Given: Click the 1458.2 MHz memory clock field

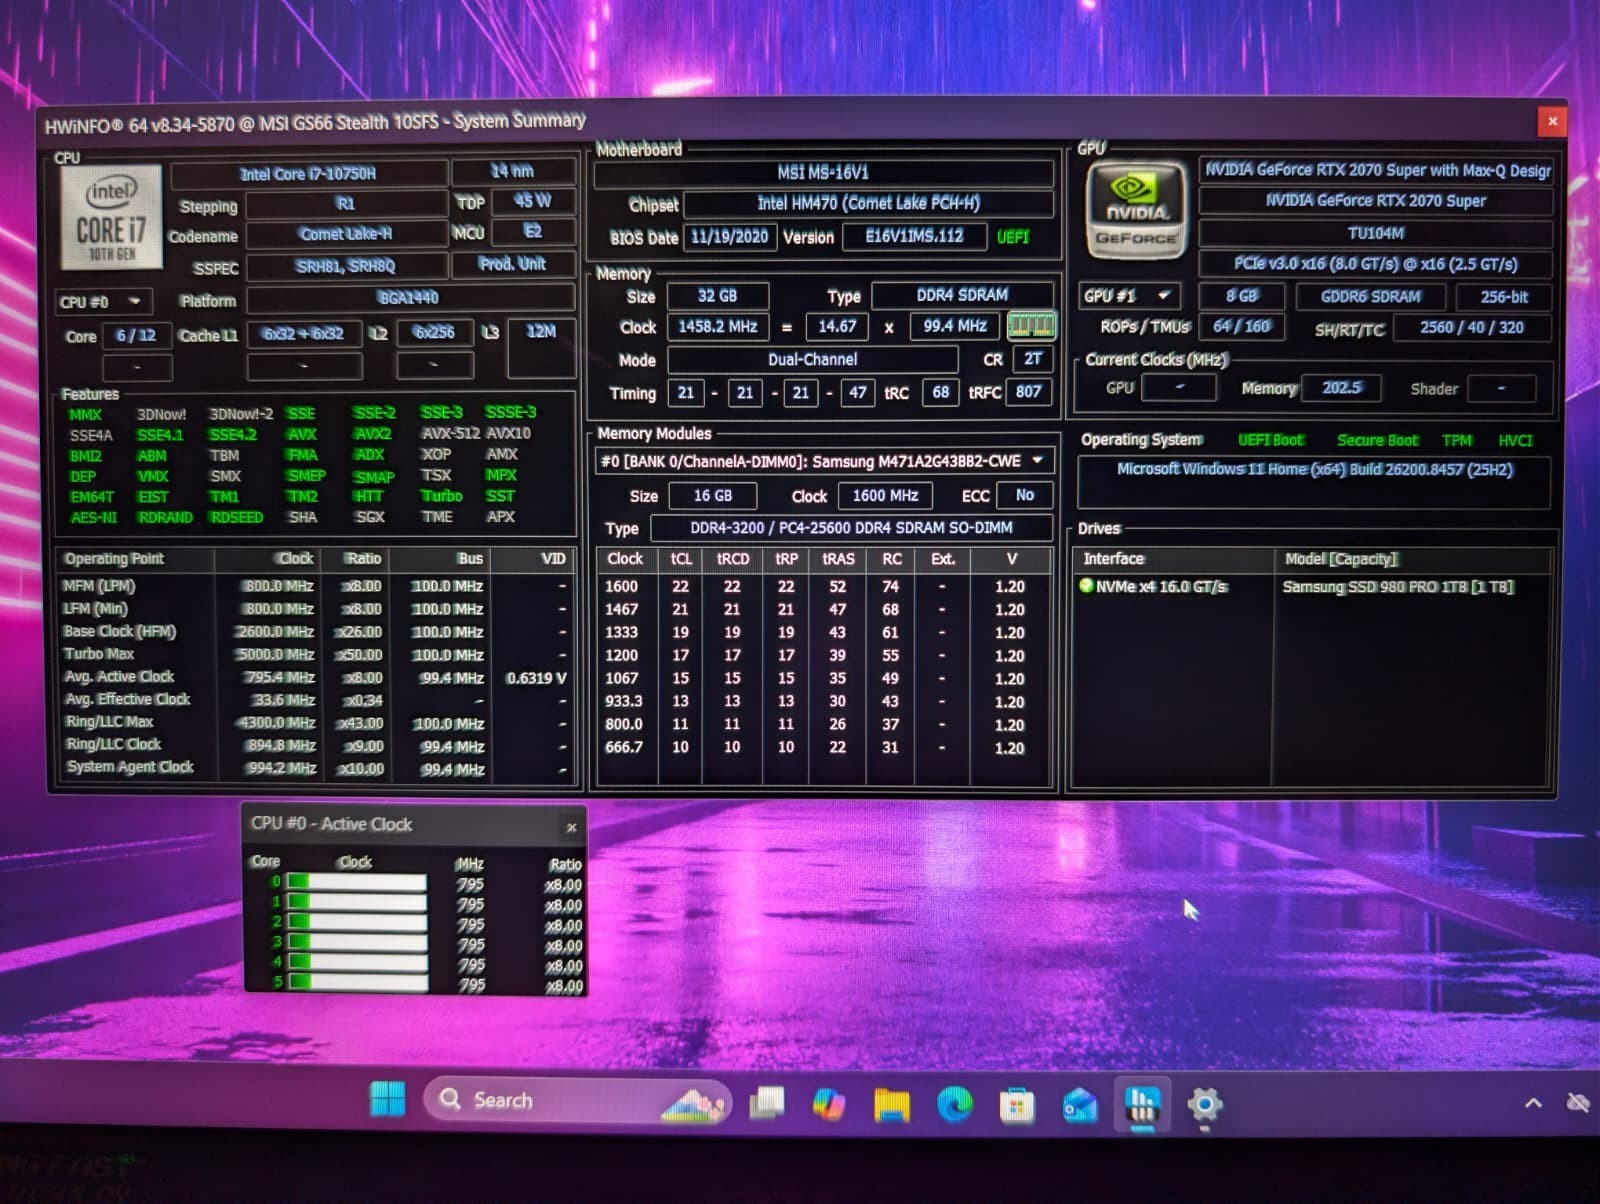Looking at the screenshot, I should pos(718,327).
